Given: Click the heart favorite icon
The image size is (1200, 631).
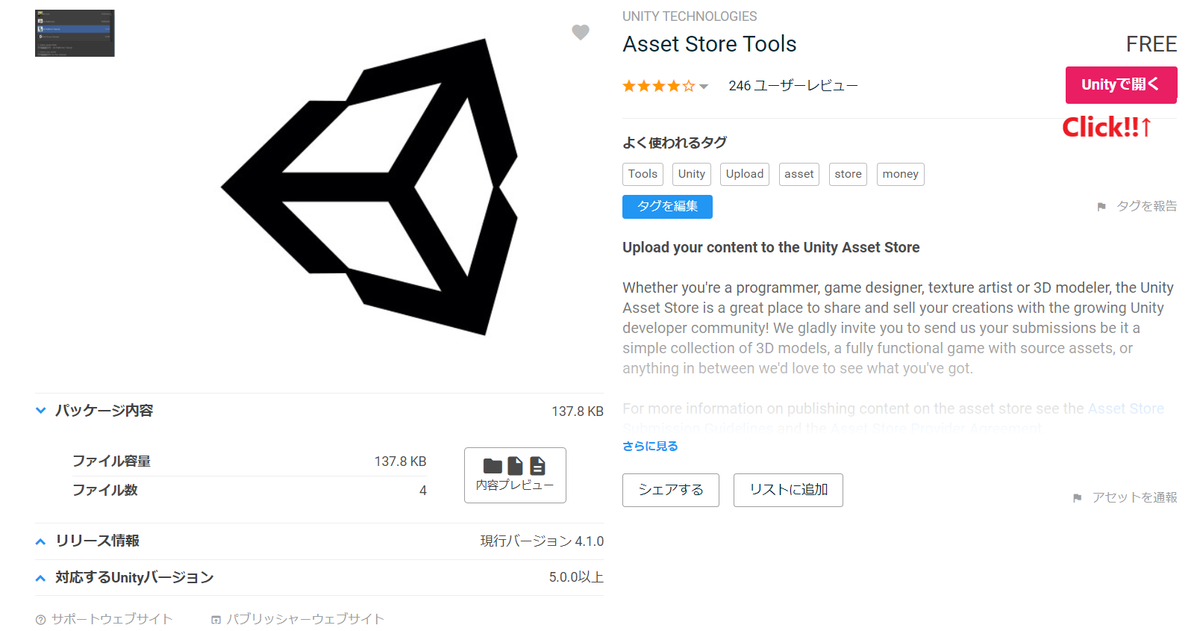Looking at the screenshot, I should (580, 33).
